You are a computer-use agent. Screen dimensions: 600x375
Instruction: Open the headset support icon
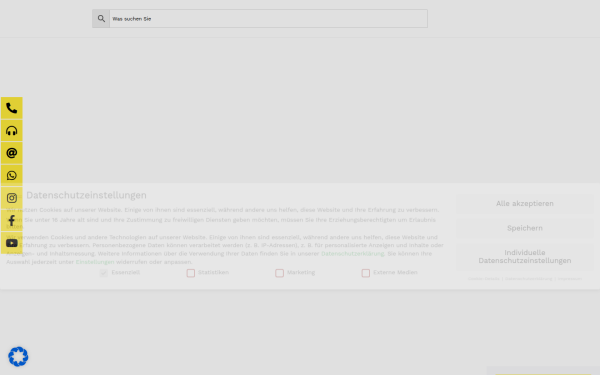click(11, 131)
